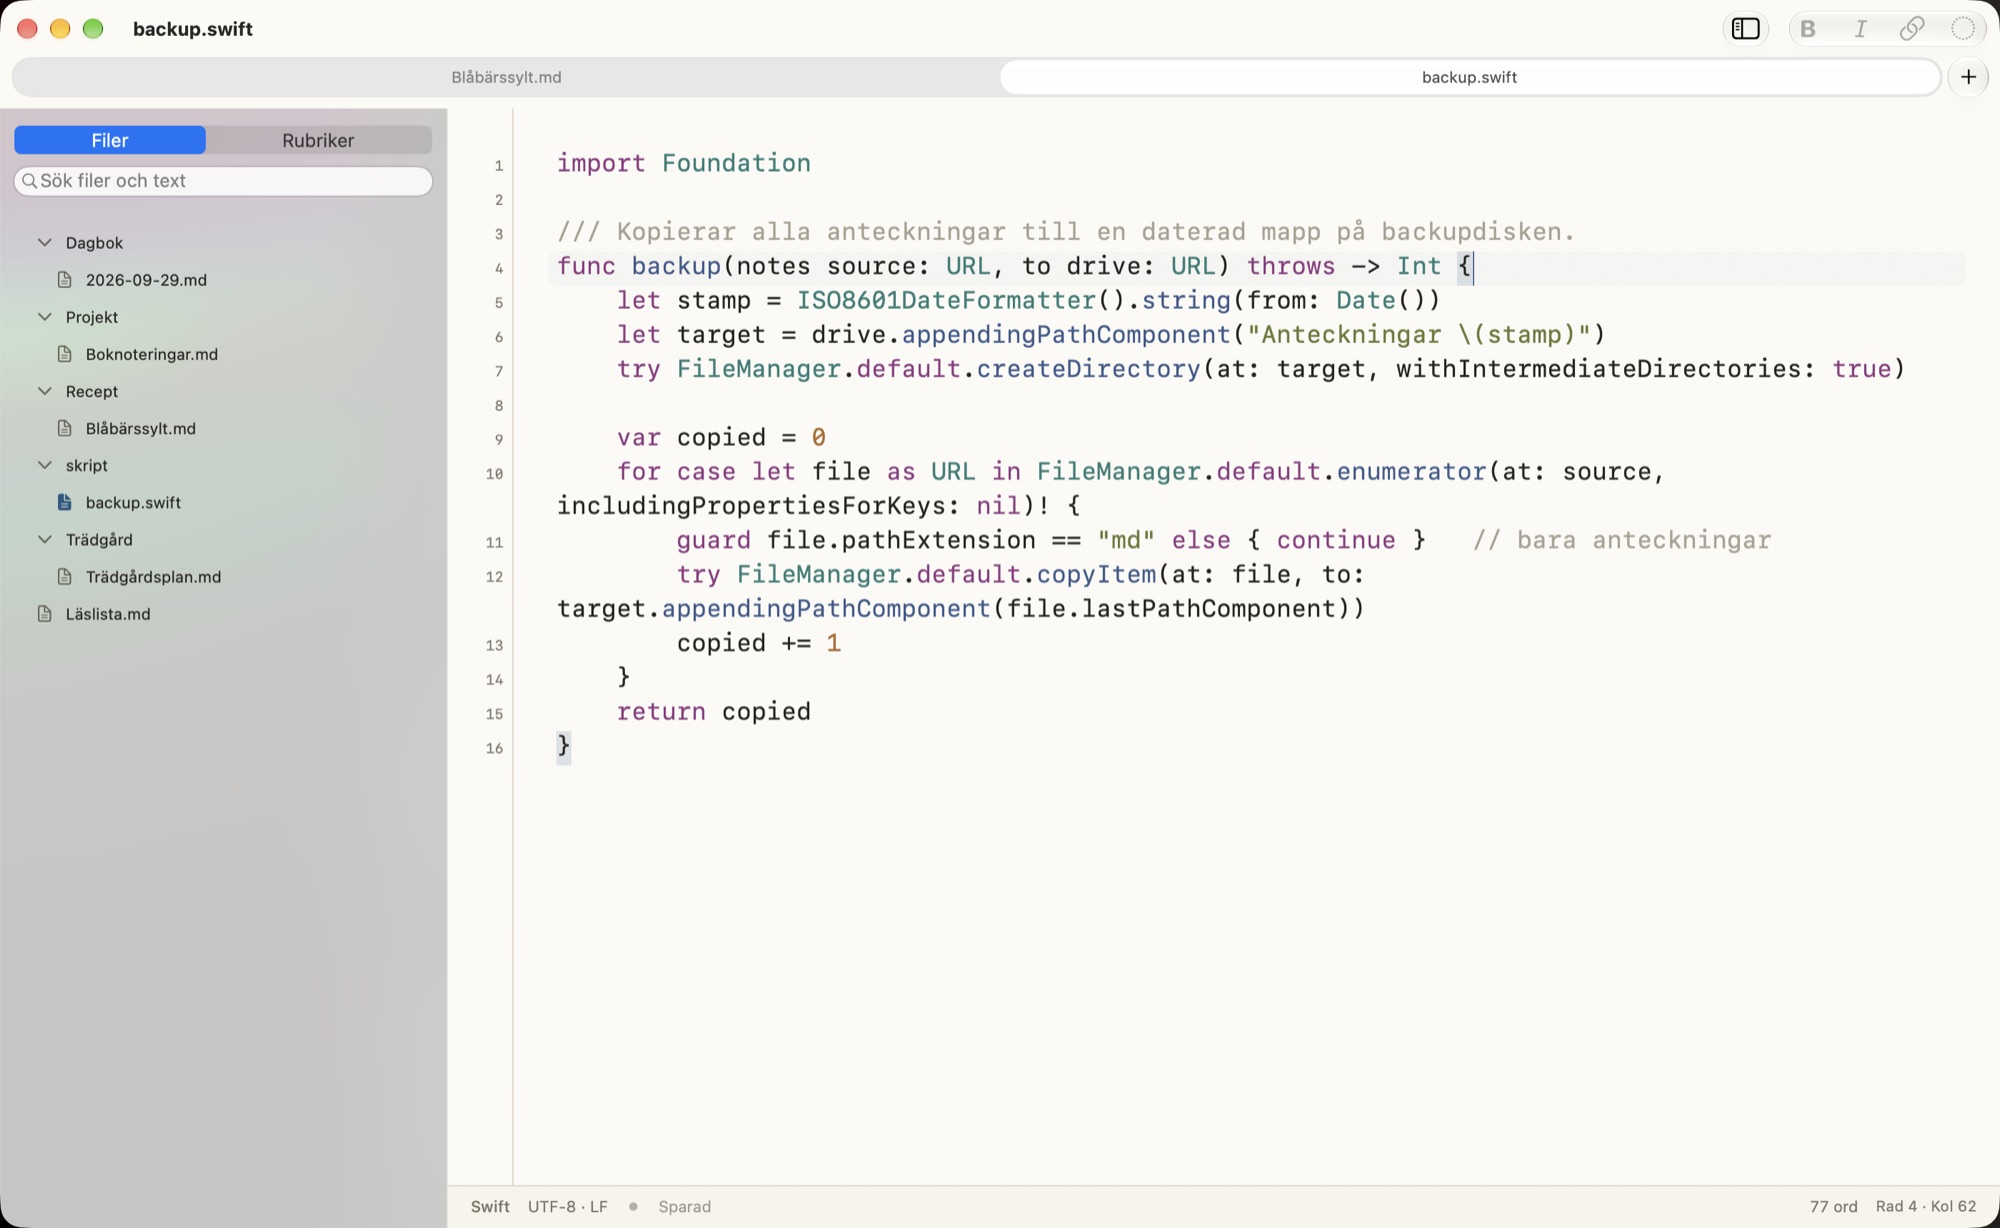The height and width of the screenshot is (1228, 2000).
Task: Click line number 16 in gutter
Action: pos(494,748)
